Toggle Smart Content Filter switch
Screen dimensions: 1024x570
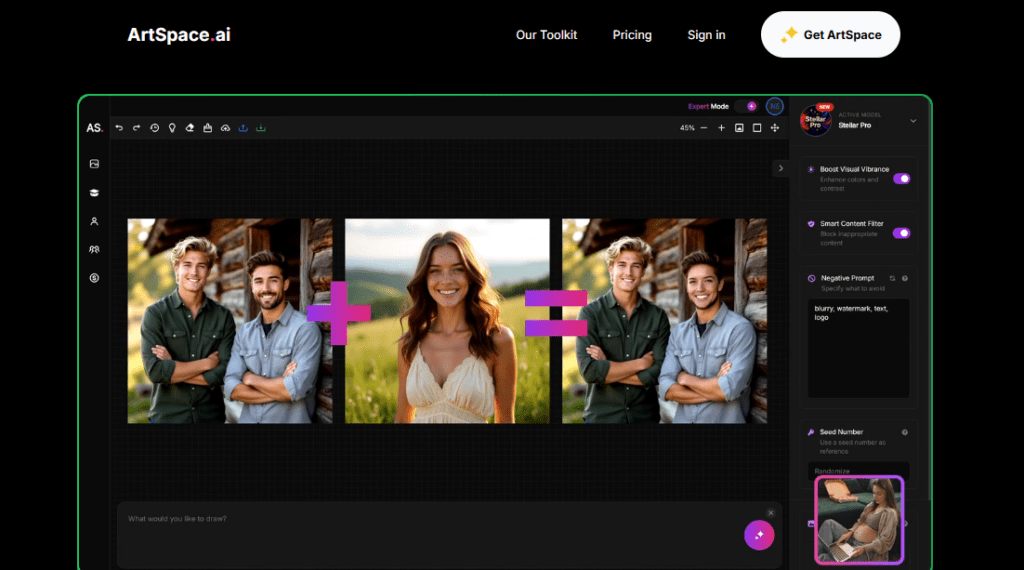[901, 233]
